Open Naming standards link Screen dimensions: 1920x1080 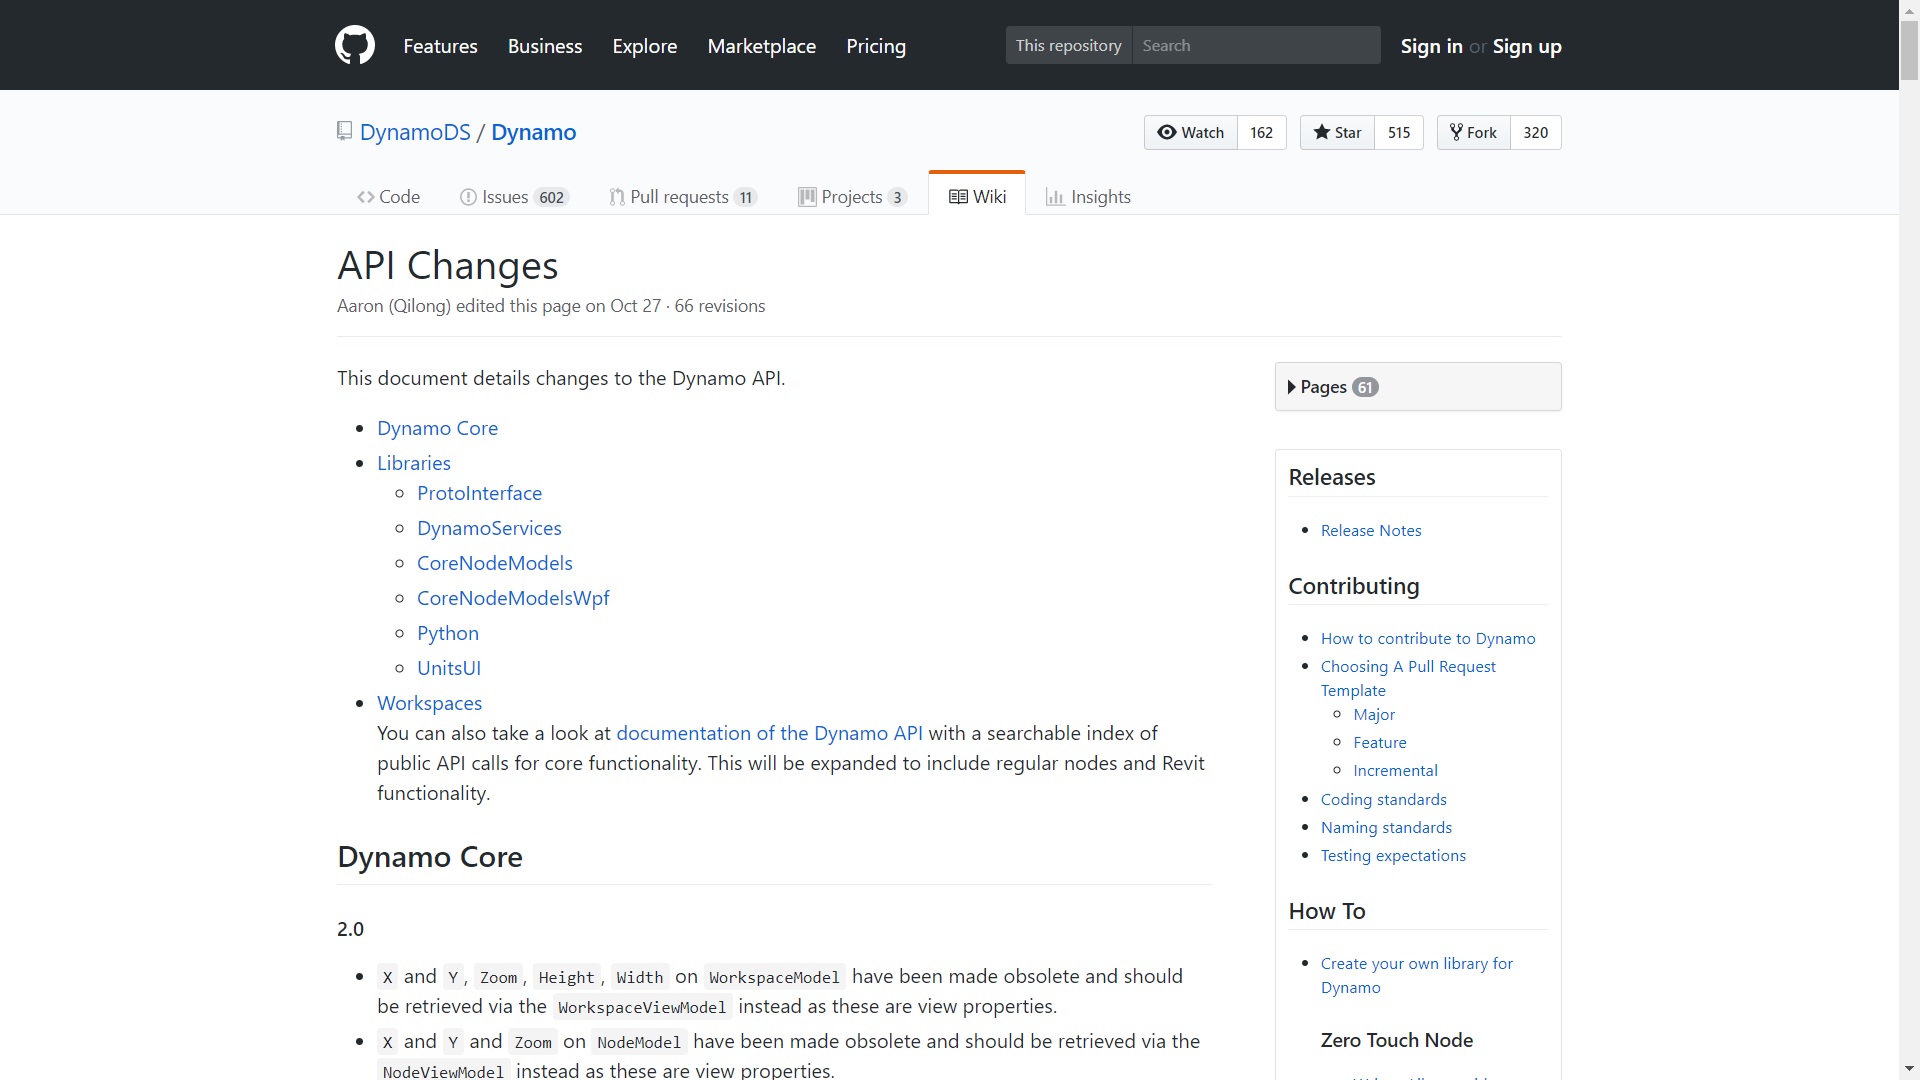coord(1386,827)
